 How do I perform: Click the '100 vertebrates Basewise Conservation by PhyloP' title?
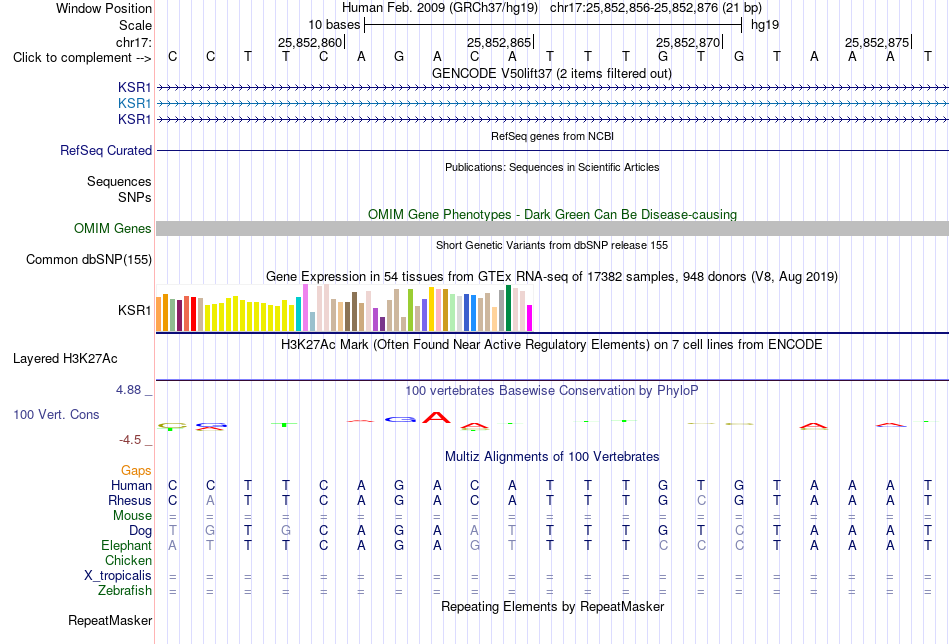pos(551,391)
